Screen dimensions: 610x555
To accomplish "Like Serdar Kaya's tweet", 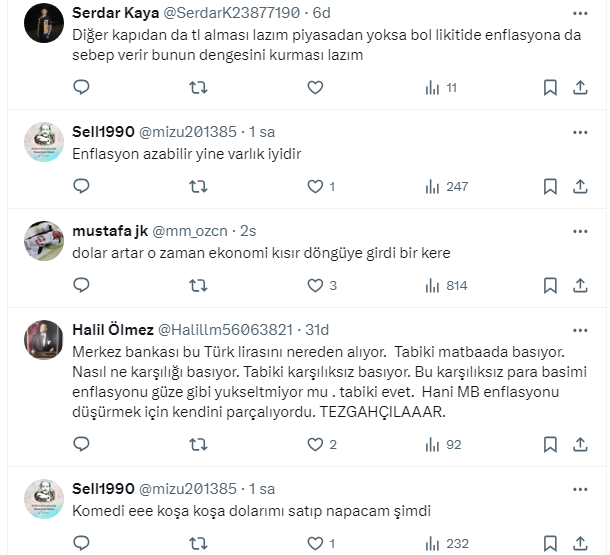I will pyautogui.click(x=315, y=88).
